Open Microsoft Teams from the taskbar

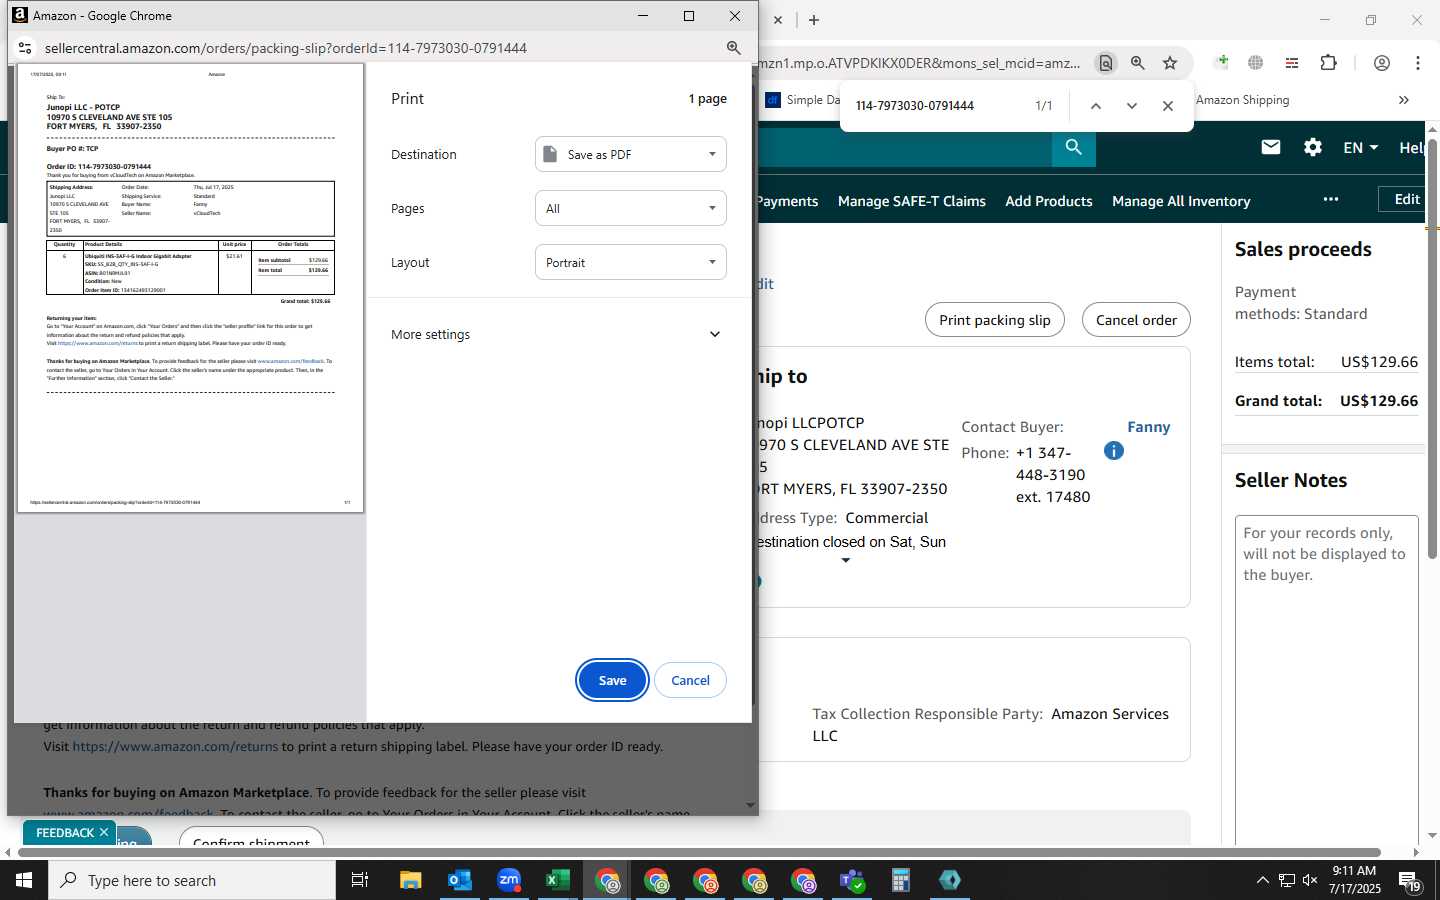tap(852, 880)
